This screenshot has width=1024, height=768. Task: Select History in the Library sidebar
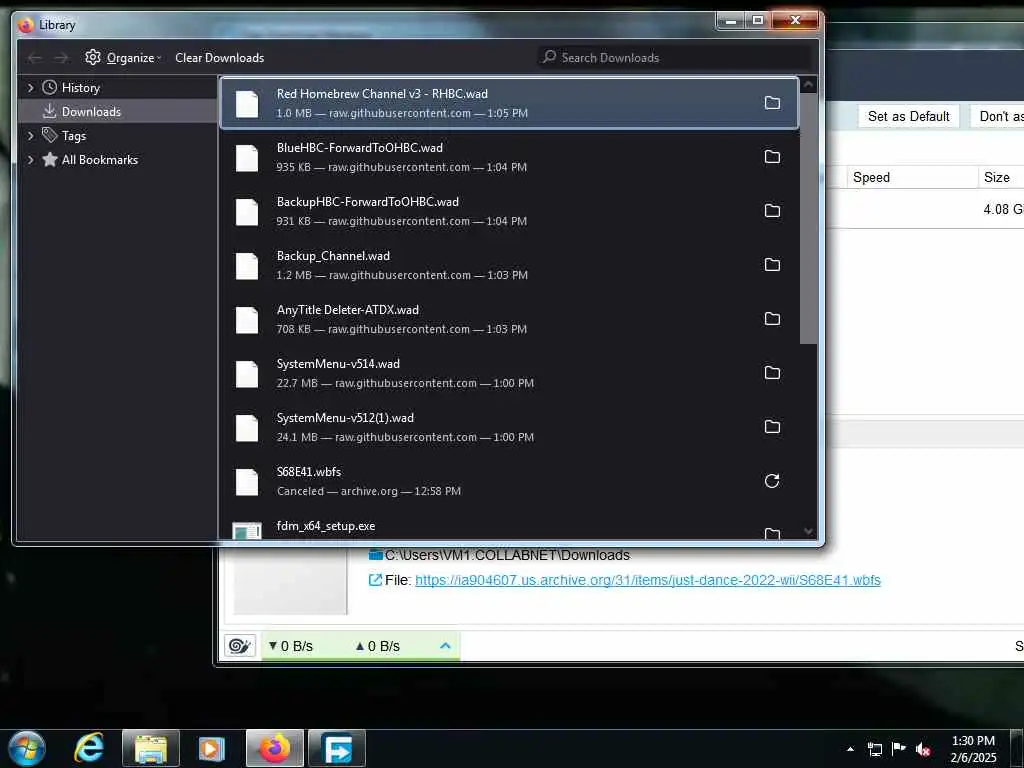118,88
